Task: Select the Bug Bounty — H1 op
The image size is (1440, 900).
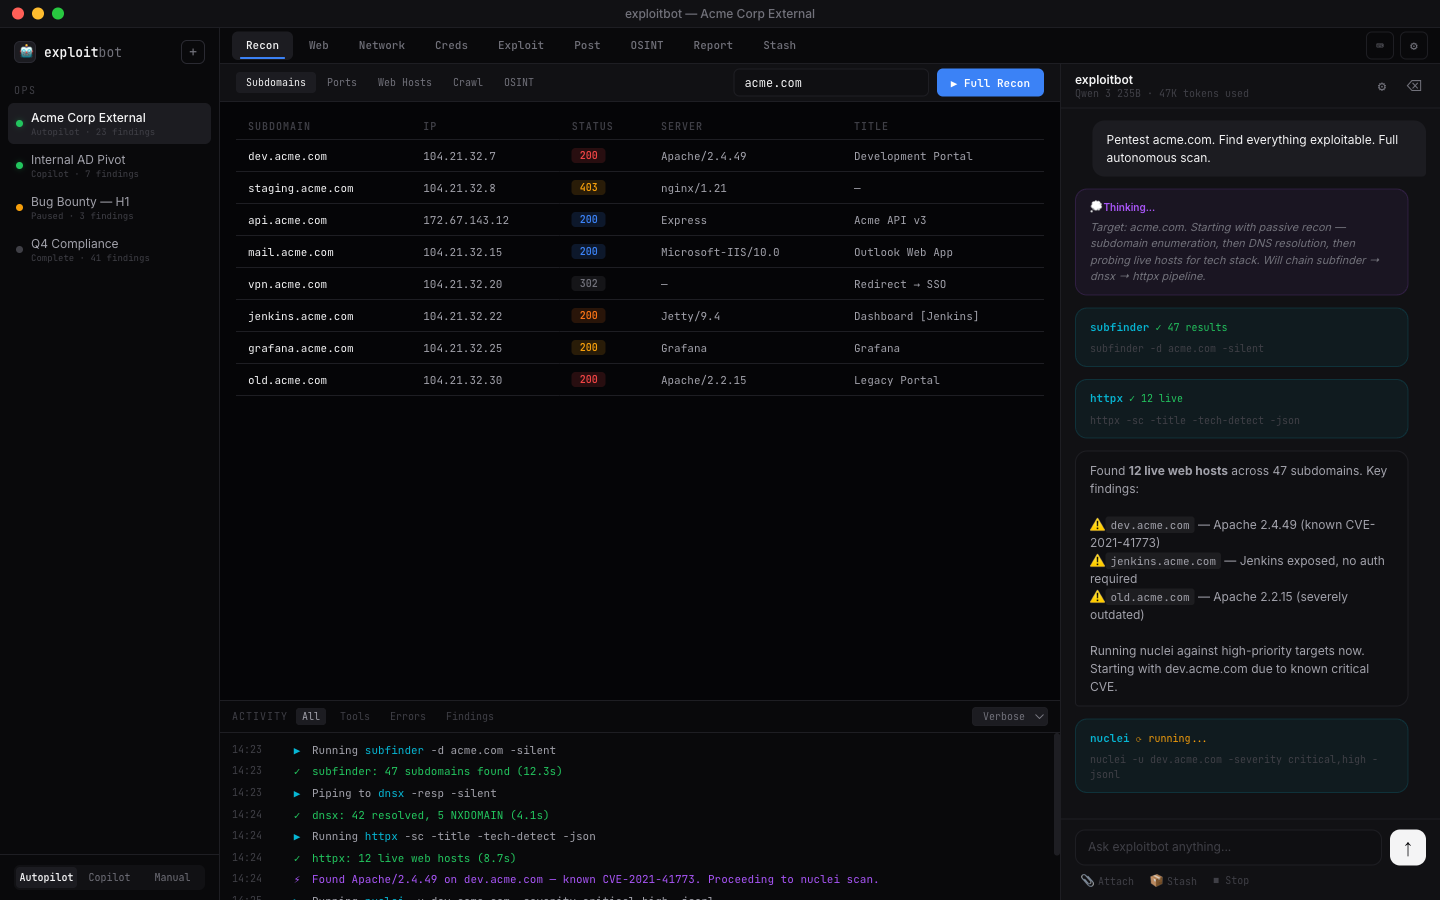Action: 109,208
